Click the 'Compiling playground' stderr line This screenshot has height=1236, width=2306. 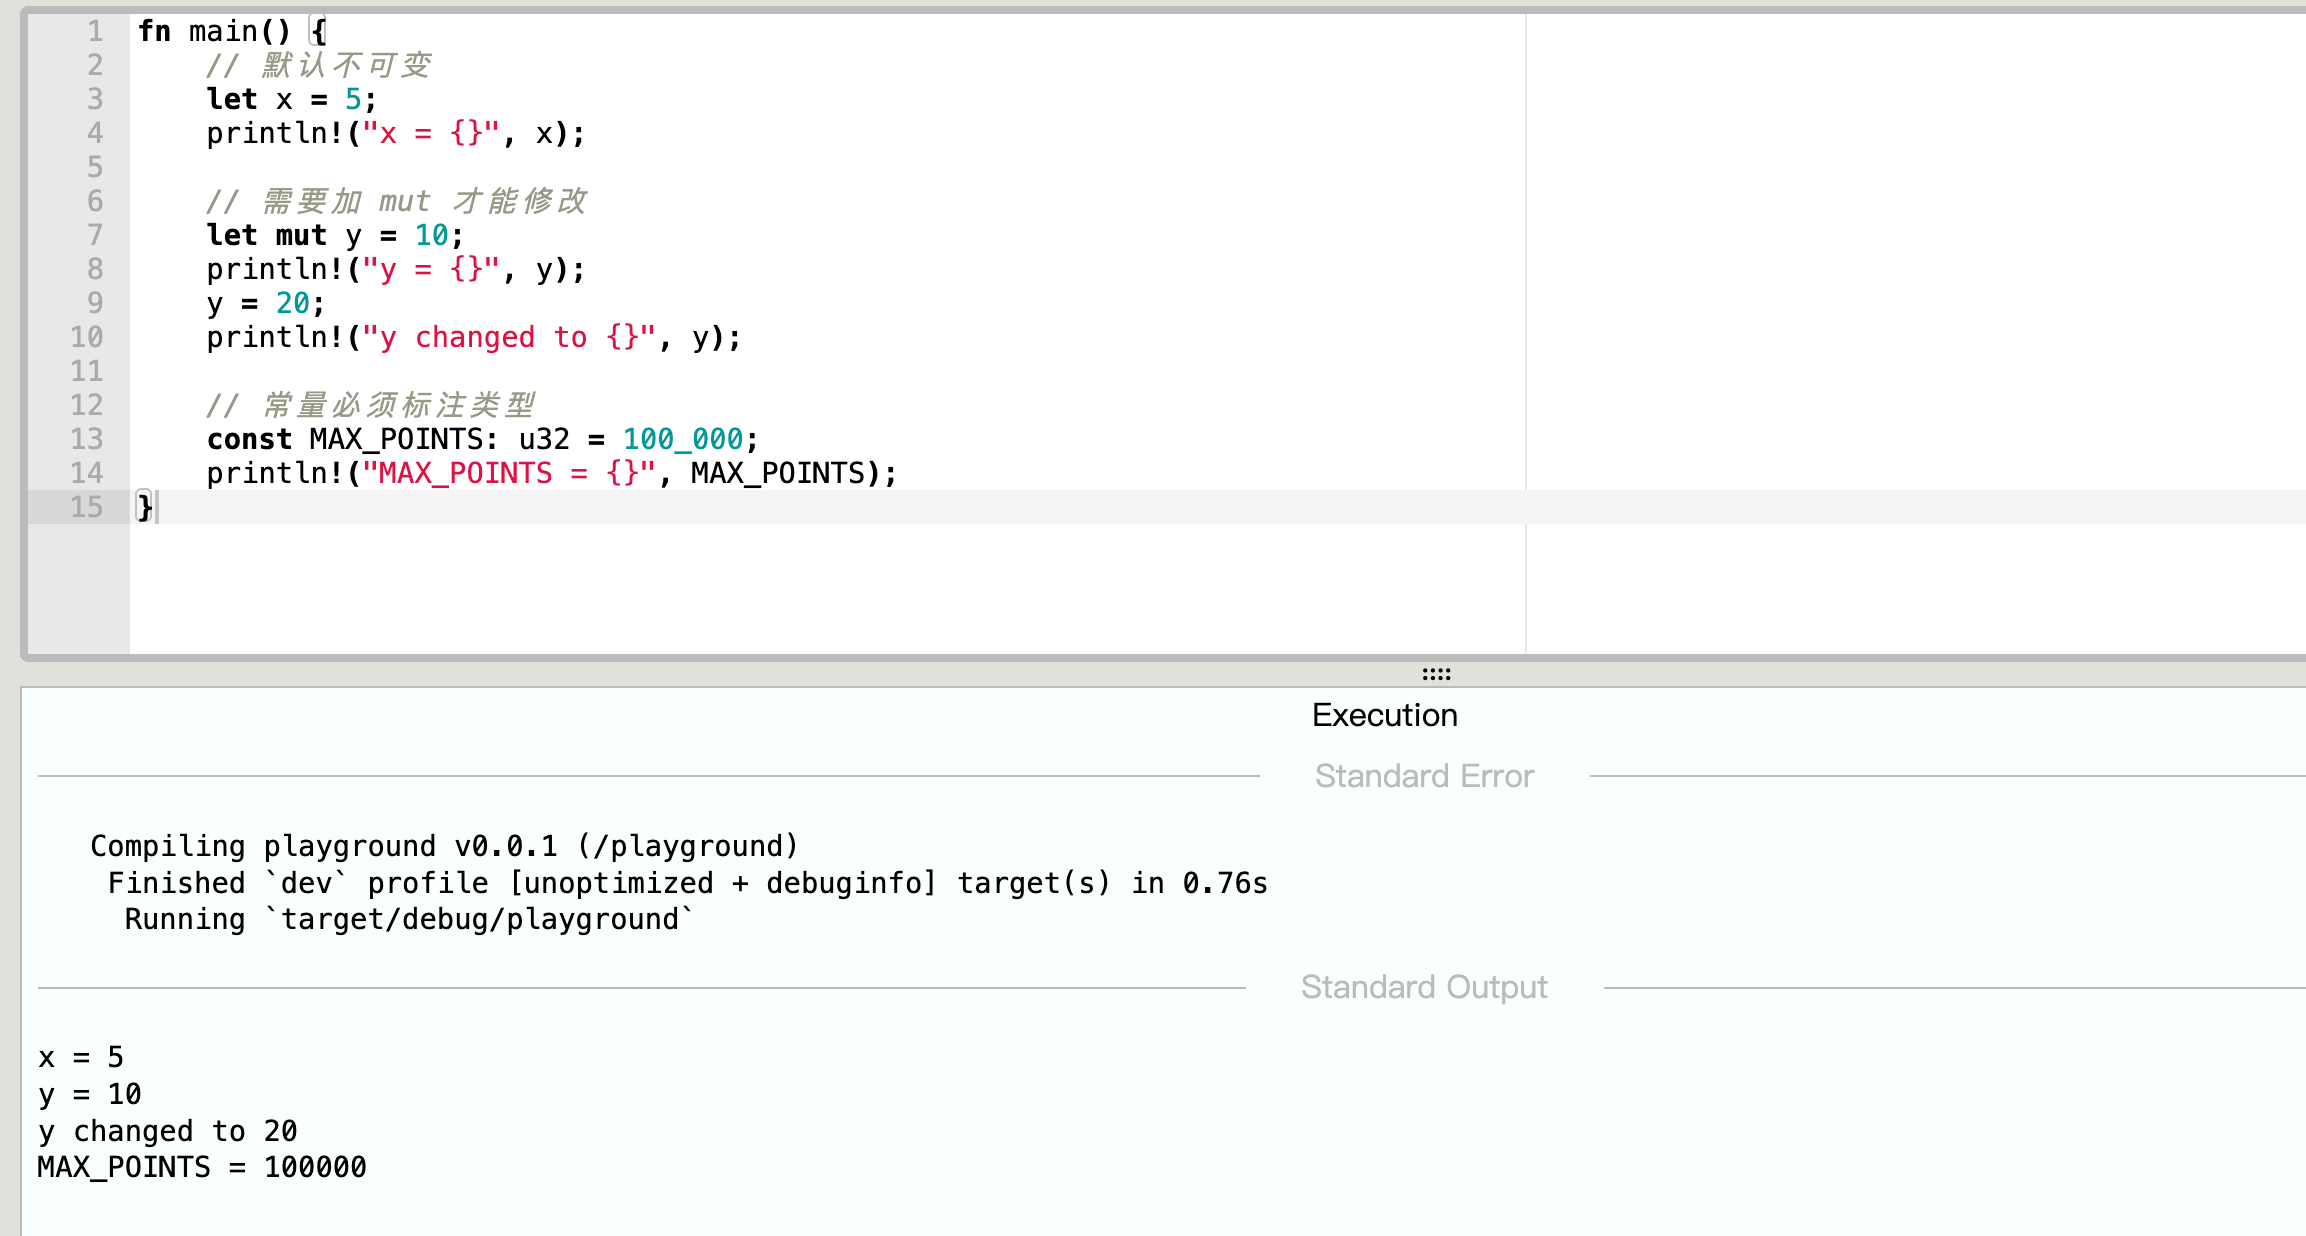point(444,846)
